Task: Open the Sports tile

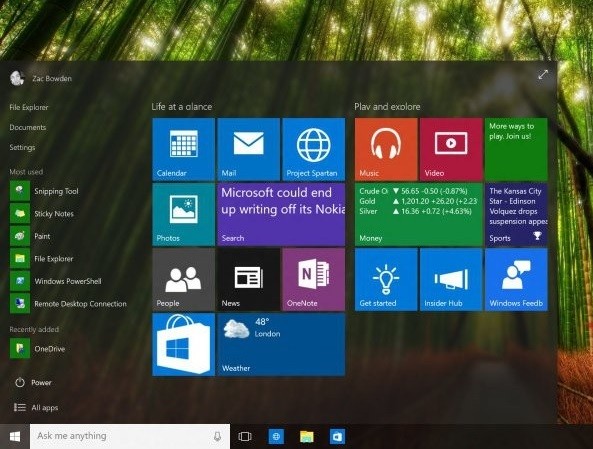Action: (x=516, y=214)
